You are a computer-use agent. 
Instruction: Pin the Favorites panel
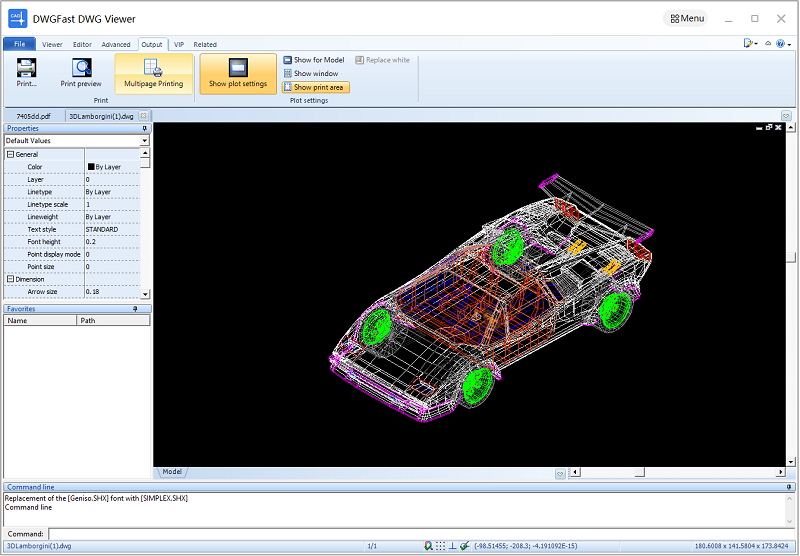pos(136,309)
